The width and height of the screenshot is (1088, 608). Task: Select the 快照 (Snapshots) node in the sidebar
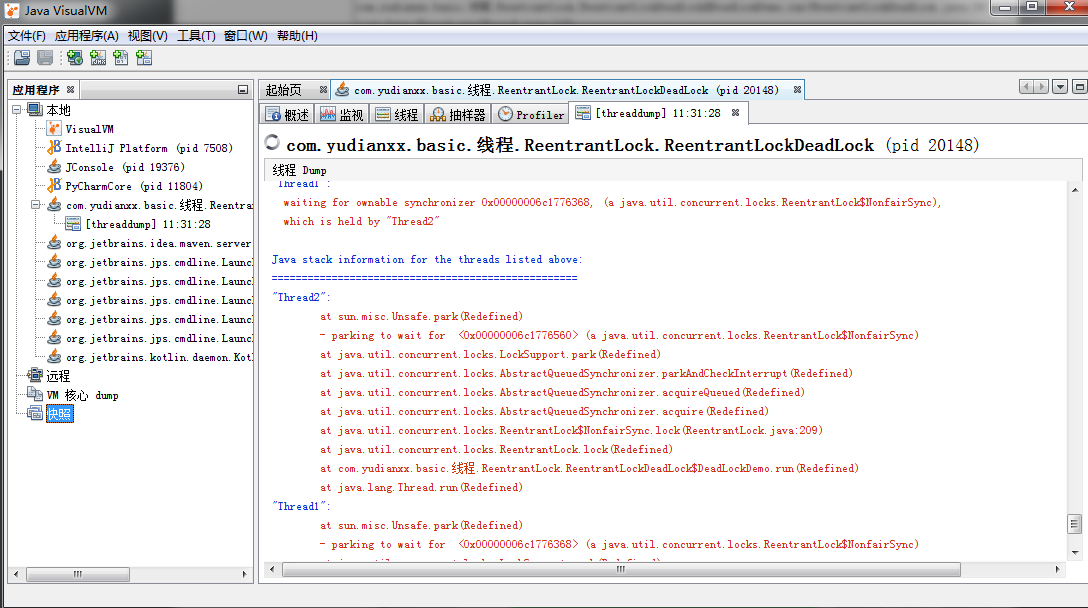coord(59,413)
